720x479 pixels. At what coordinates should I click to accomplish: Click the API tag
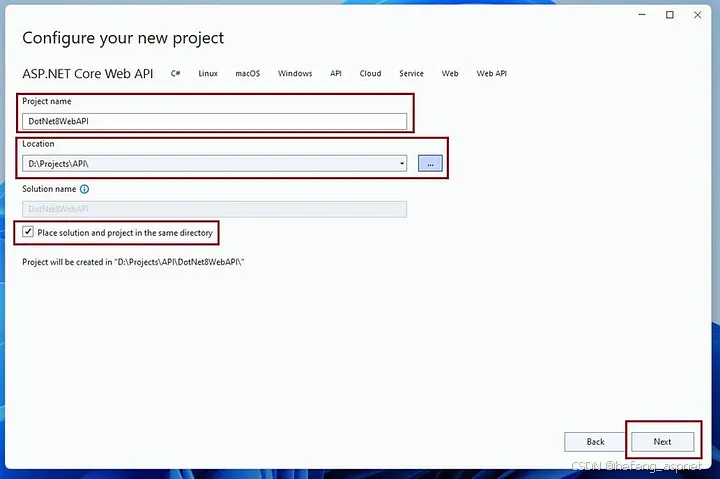click(x=336, y=73)
